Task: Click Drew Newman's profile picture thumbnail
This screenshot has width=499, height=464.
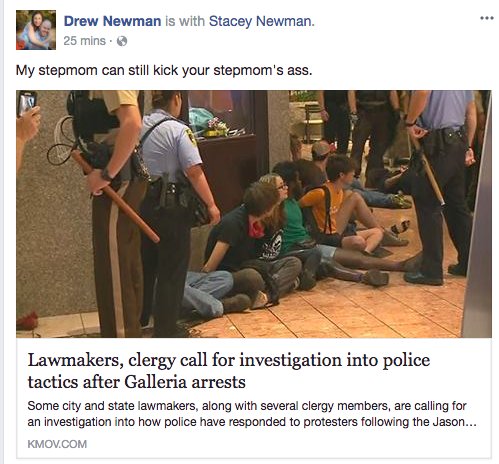Action: point(36,30)
